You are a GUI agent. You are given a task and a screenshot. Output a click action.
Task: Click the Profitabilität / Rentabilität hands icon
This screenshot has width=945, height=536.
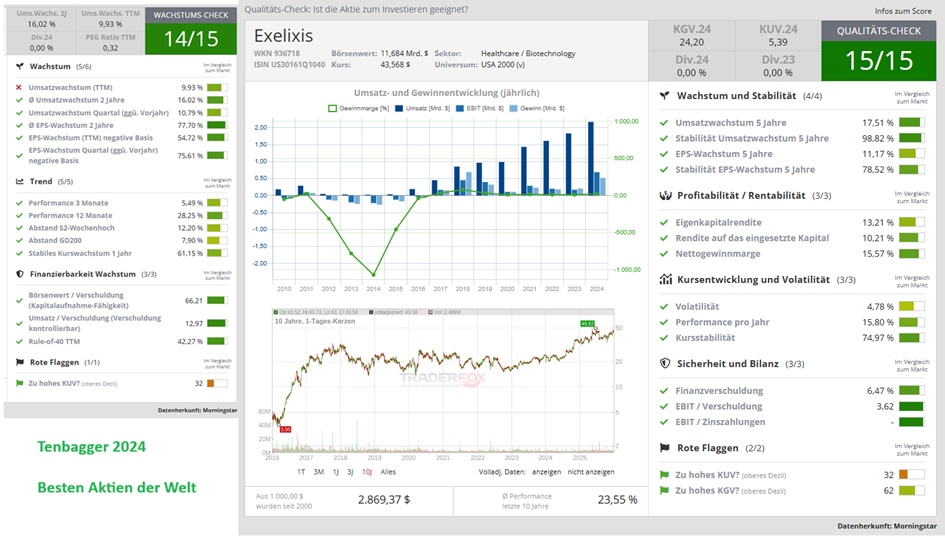click(666, 195)
